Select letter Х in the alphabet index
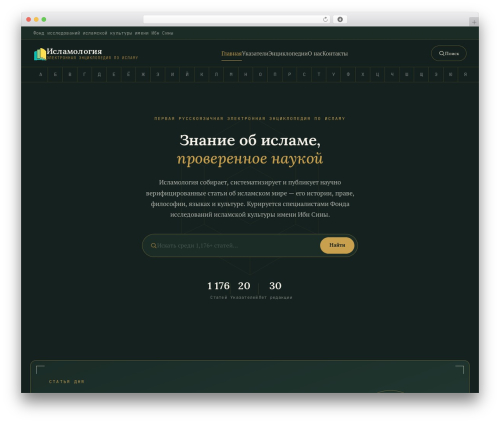The width and height of the screenshot is (500, 423). [x=363, y=74]
